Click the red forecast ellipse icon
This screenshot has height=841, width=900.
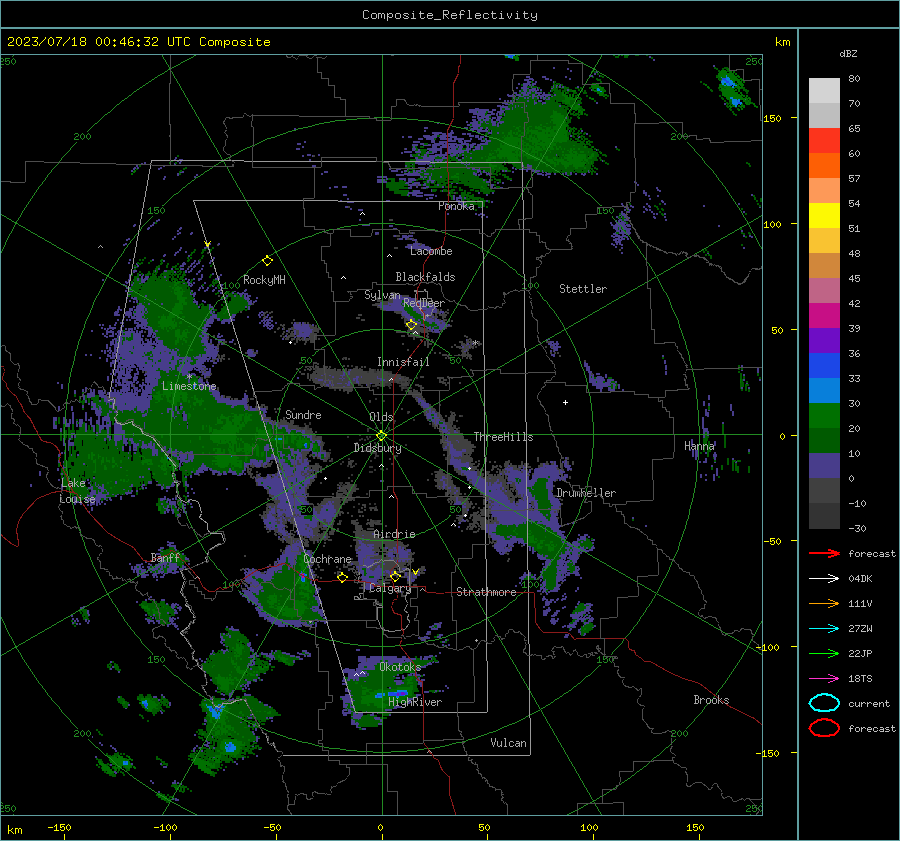(824, 728)
